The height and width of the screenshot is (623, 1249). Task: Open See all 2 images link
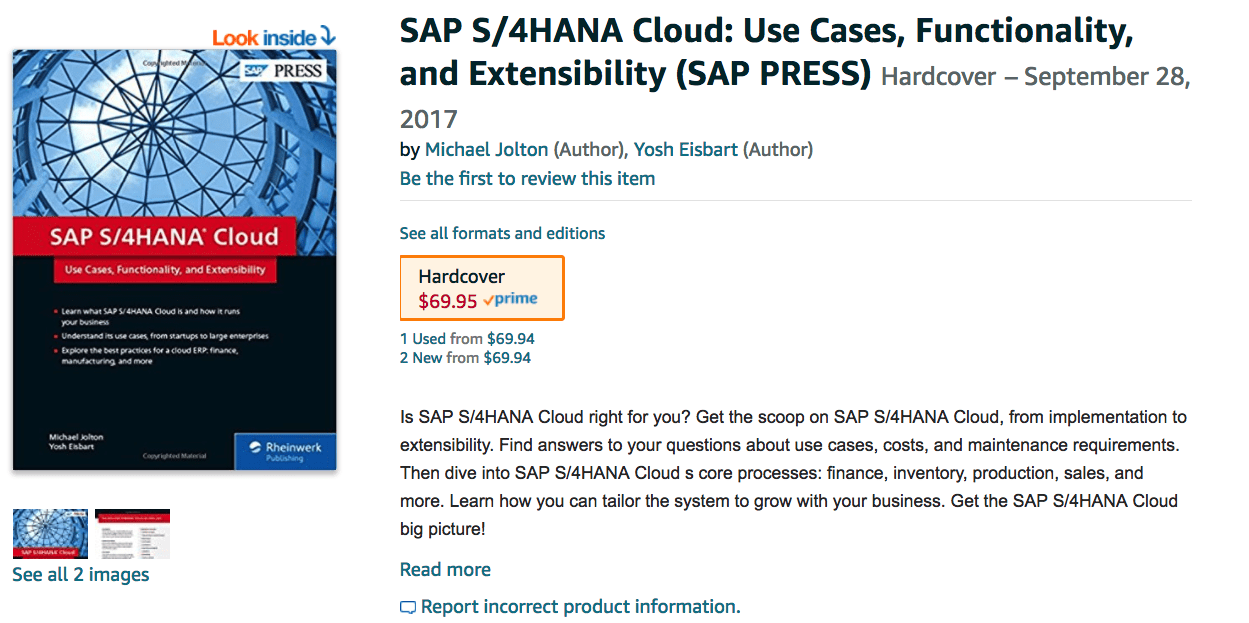coord(81,575)
